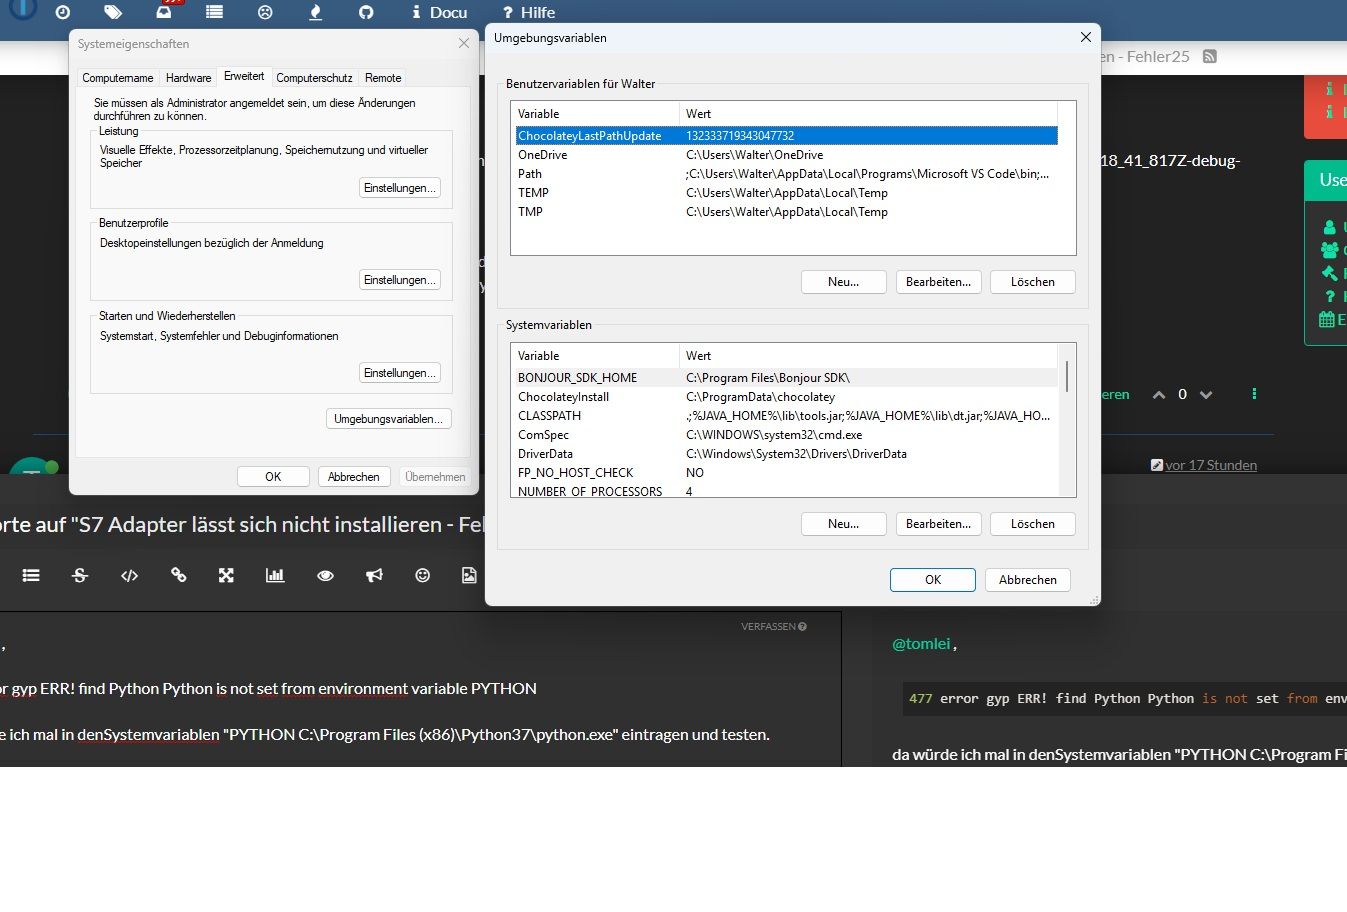
Task: Open the GitHub icon in the navbar
Action: click(366, 12)
